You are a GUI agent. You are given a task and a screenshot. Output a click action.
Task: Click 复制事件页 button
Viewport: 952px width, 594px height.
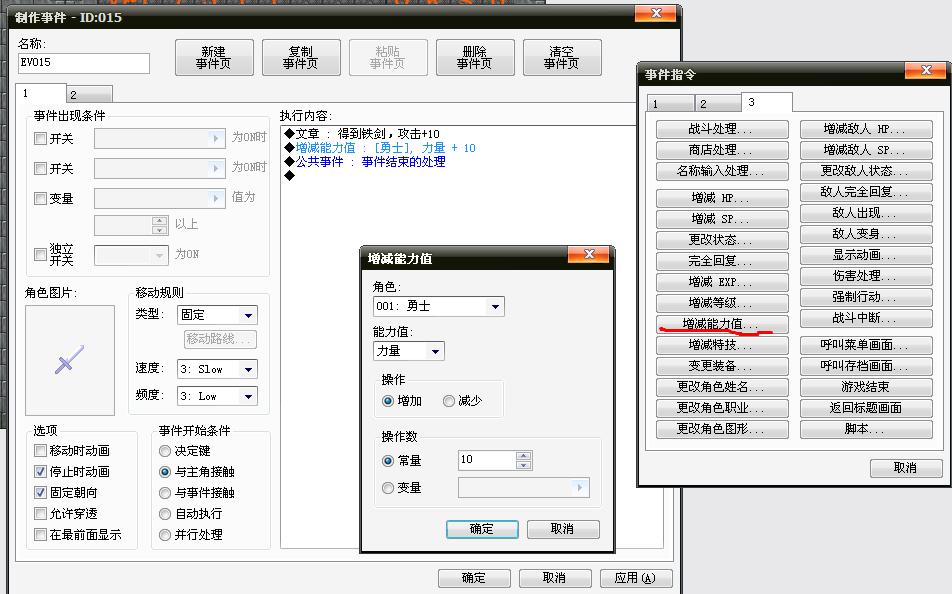point(301,58)
